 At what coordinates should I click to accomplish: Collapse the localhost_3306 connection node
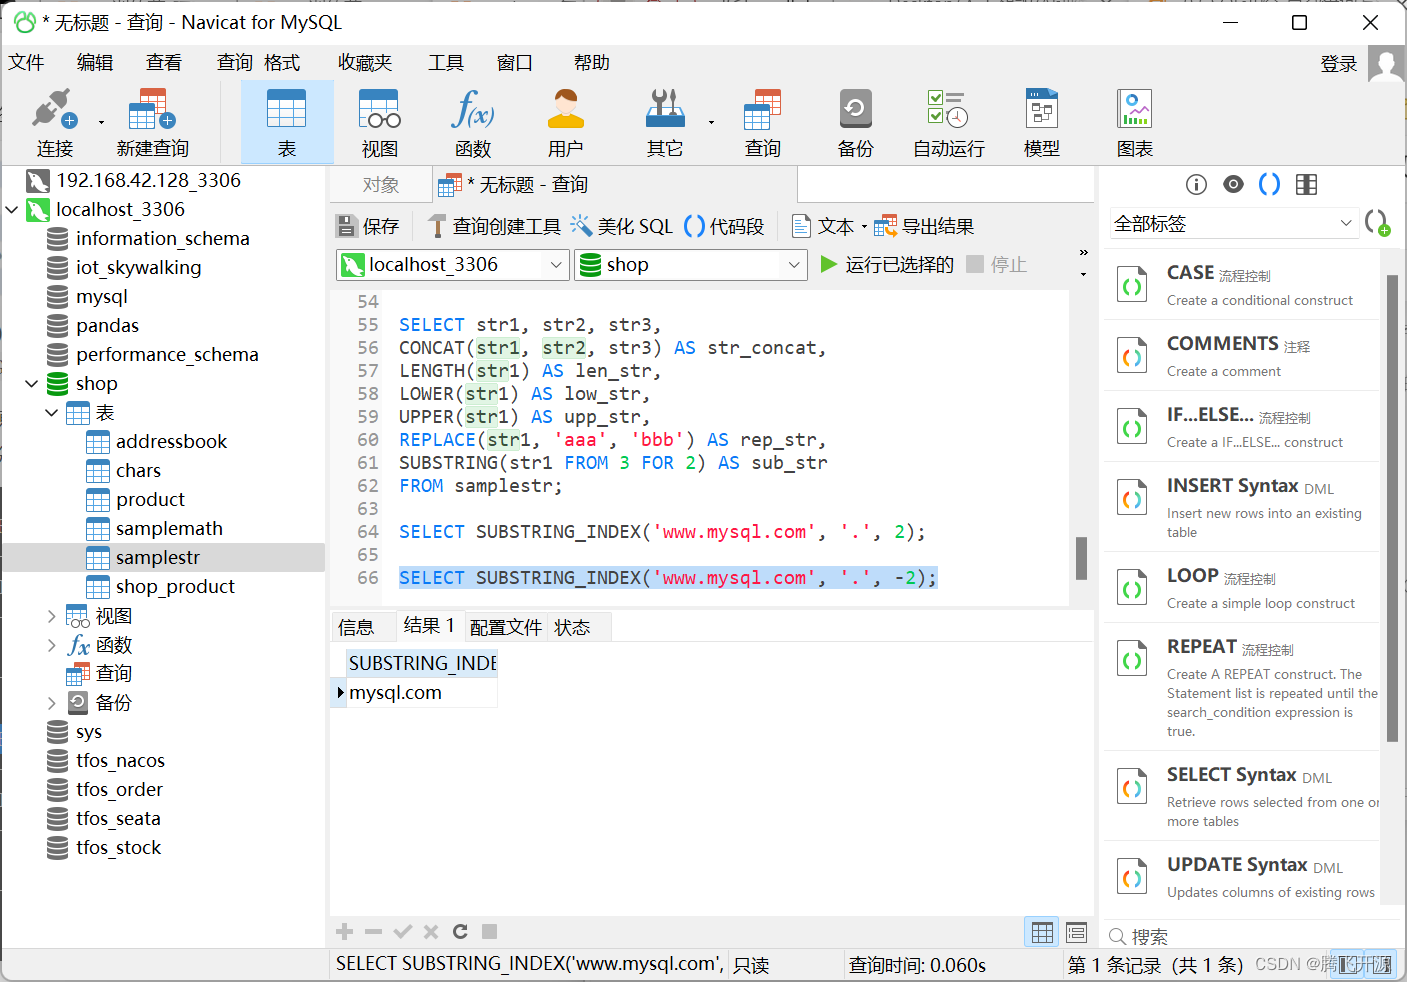tap(12, 210)
